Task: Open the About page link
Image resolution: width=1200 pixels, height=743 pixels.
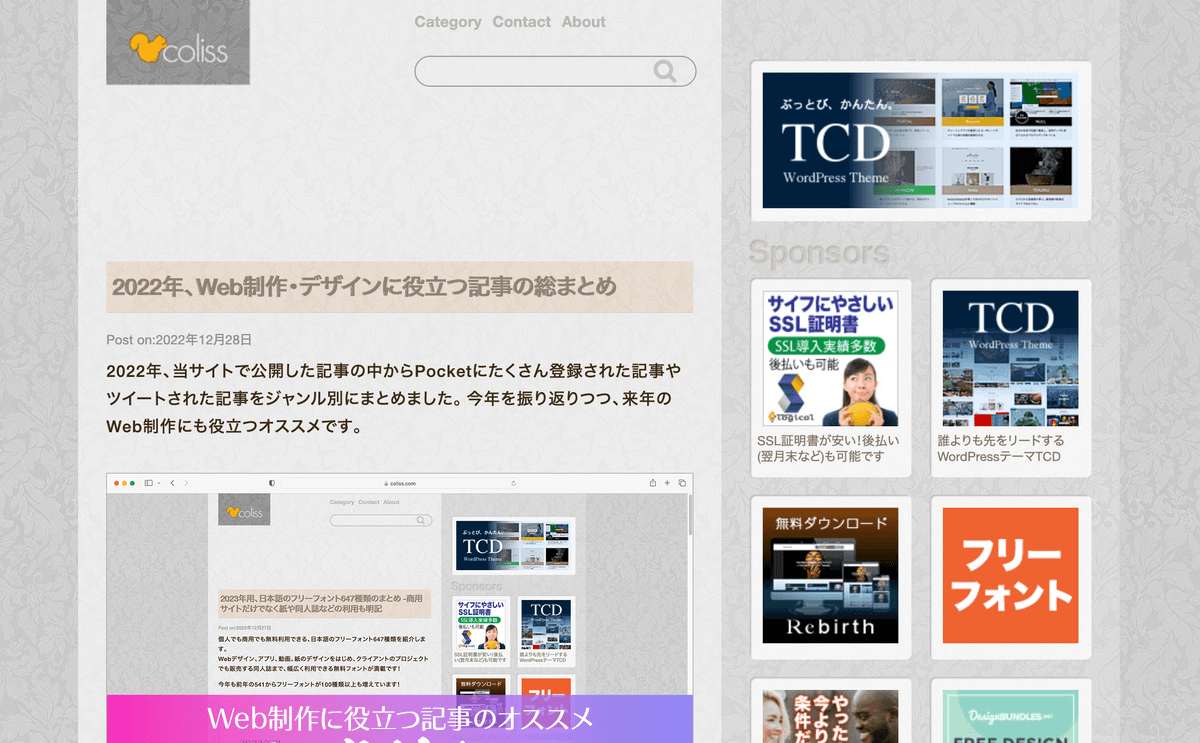Action: (583, 22)
